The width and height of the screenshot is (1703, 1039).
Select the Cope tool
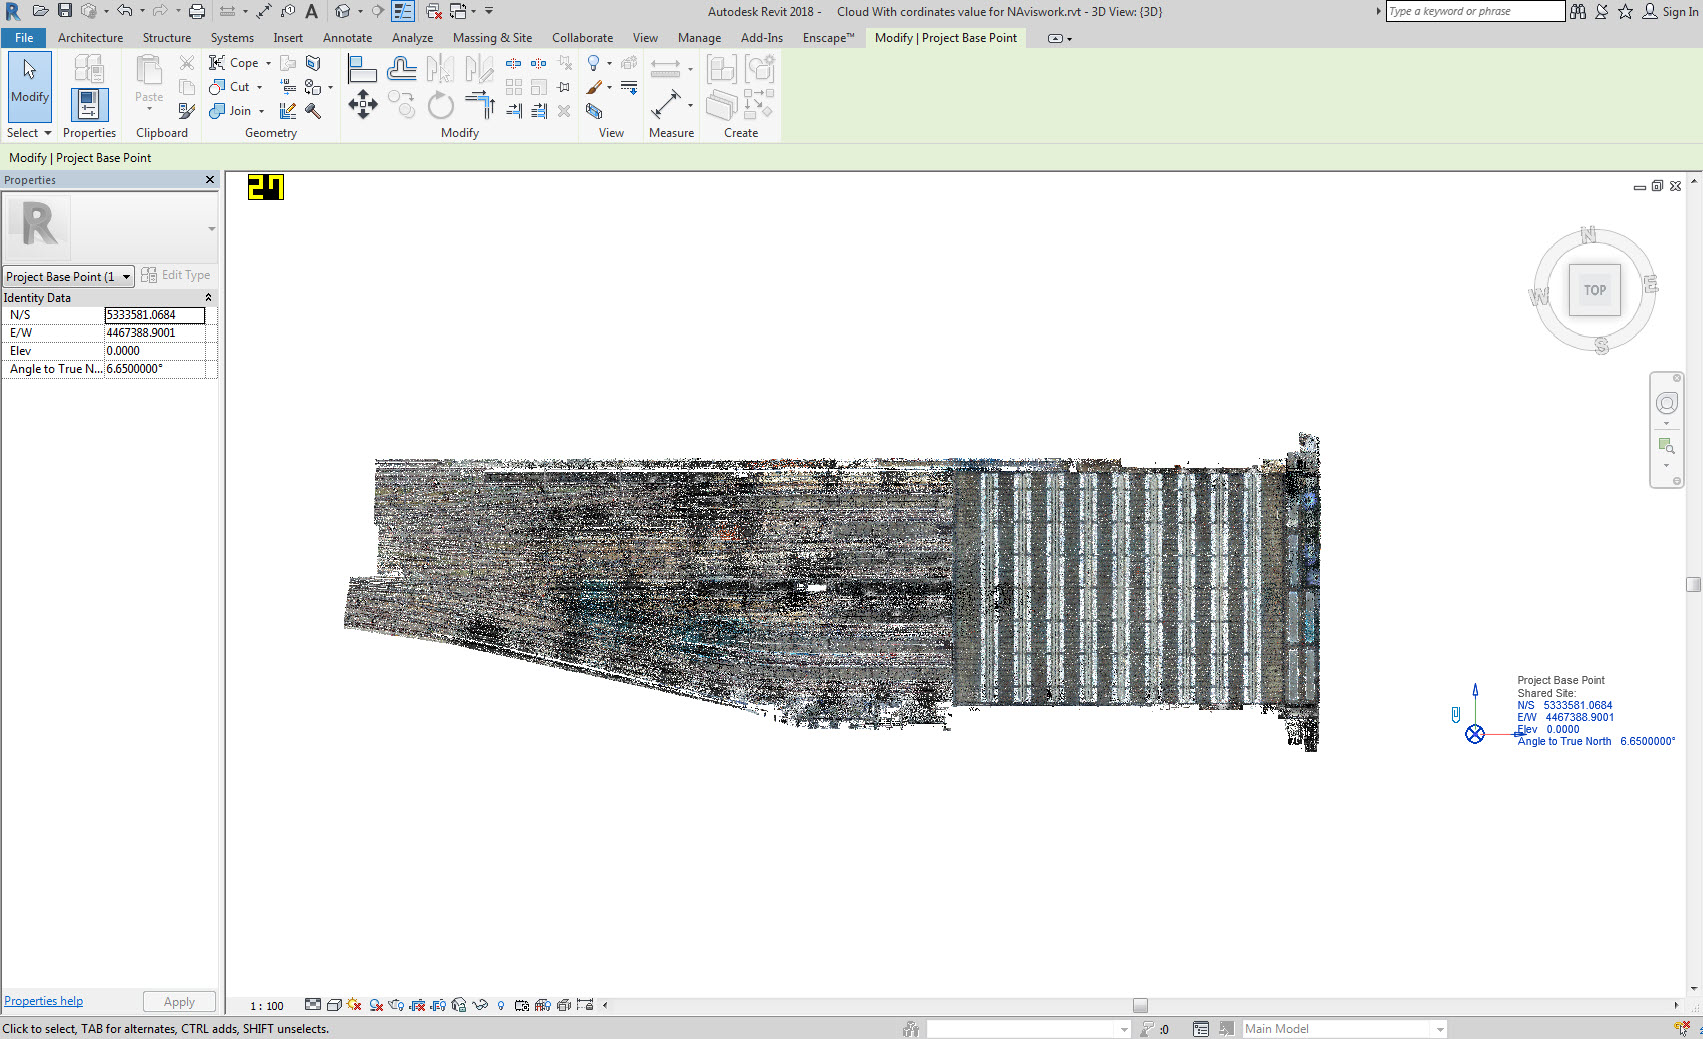coord(232,62)
